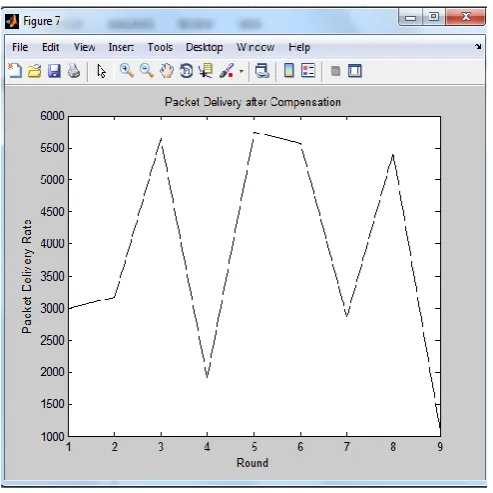
Task: Click the 'Round' x-axis label
Action: pyautogui.click(x=252, y=463)
